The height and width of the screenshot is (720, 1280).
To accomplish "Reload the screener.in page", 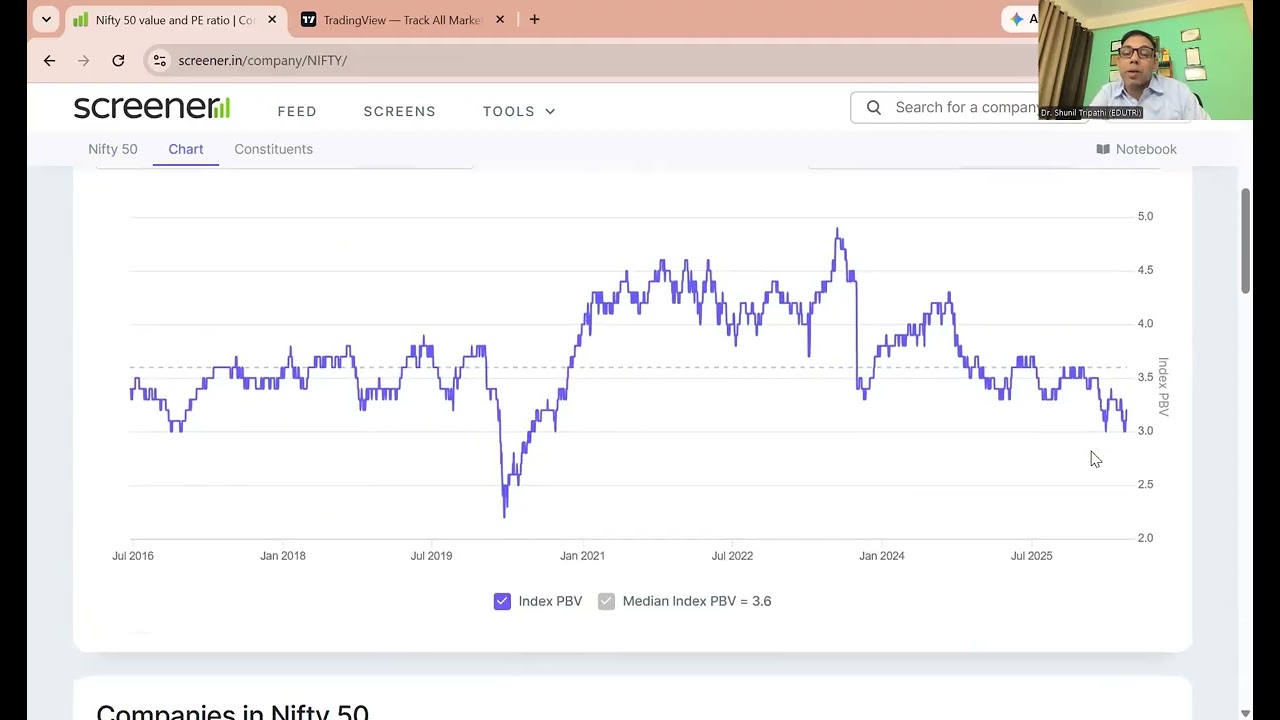I will (x=118, y=60).
